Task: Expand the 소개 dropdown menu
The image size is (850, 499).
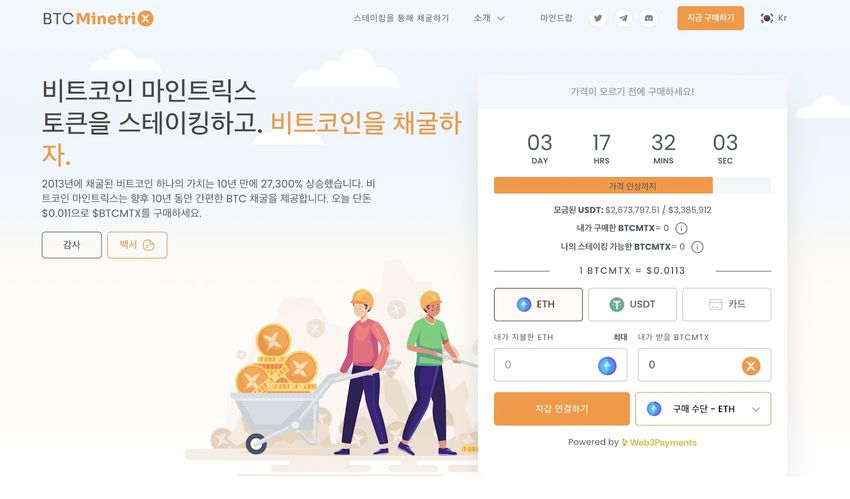Action: pos(489,18)
